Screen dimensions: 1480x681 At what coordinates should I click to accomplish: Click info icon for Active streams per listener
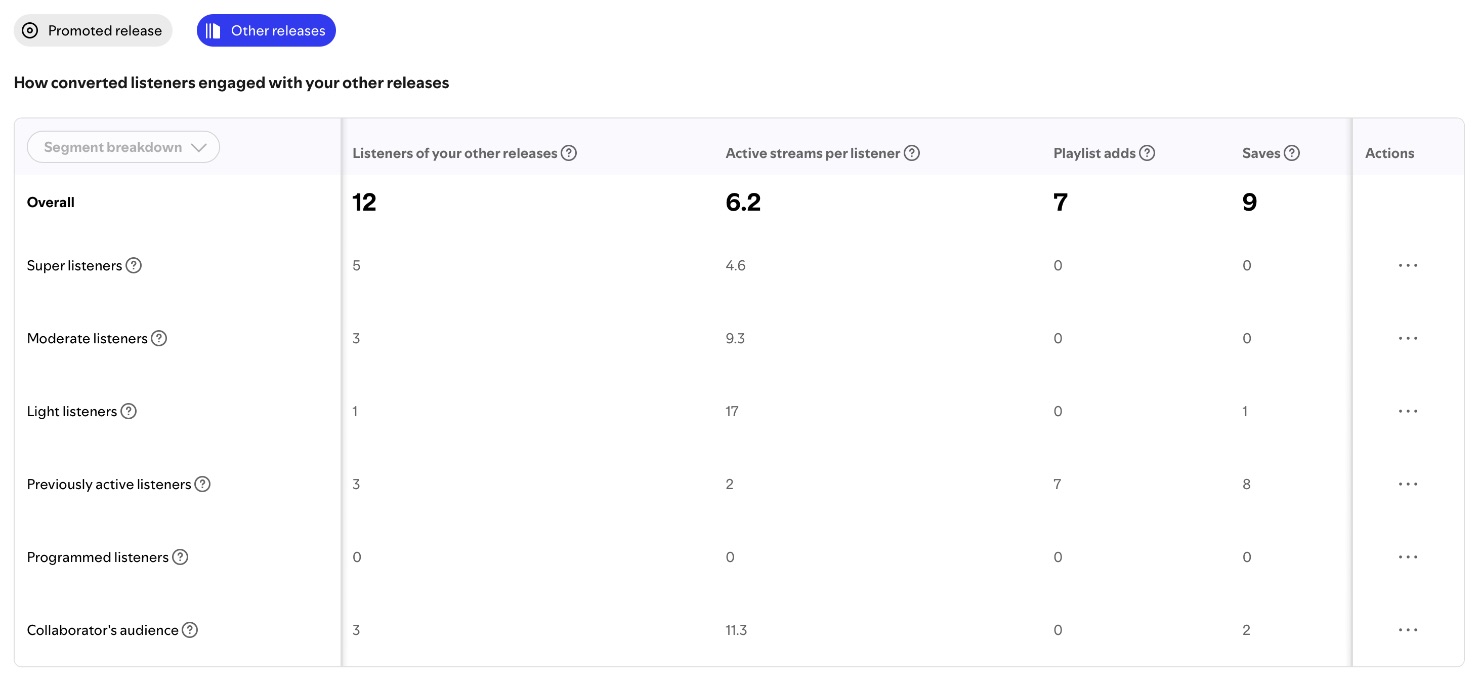(911, 154)
